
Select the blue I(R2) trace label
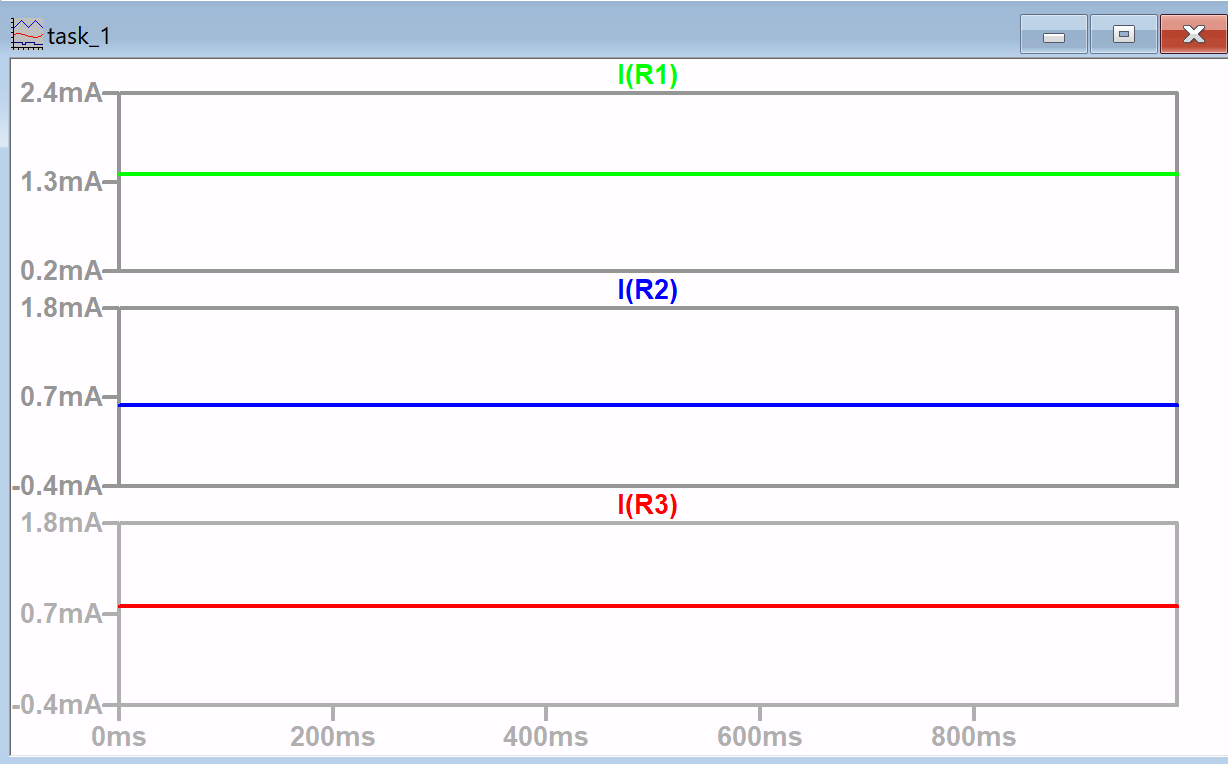tap(648, 291)
